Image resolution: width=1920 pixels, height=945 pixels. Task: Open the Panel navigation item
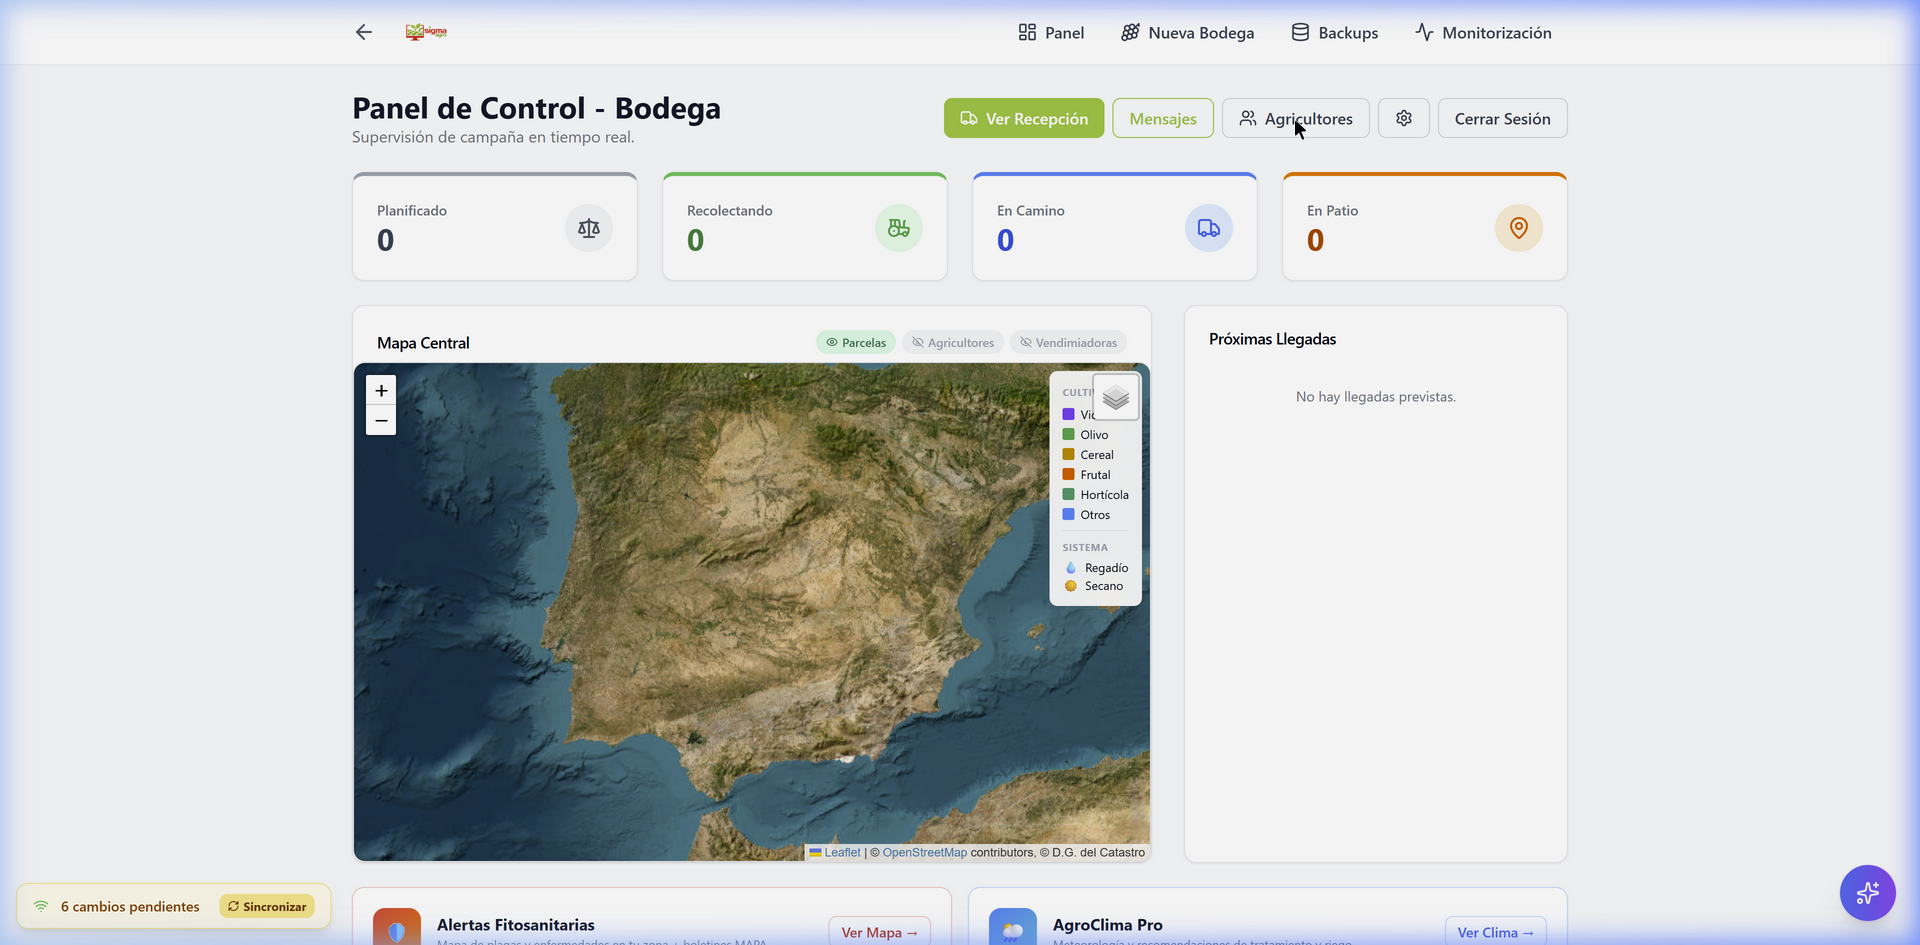(x=1051, y=33)
